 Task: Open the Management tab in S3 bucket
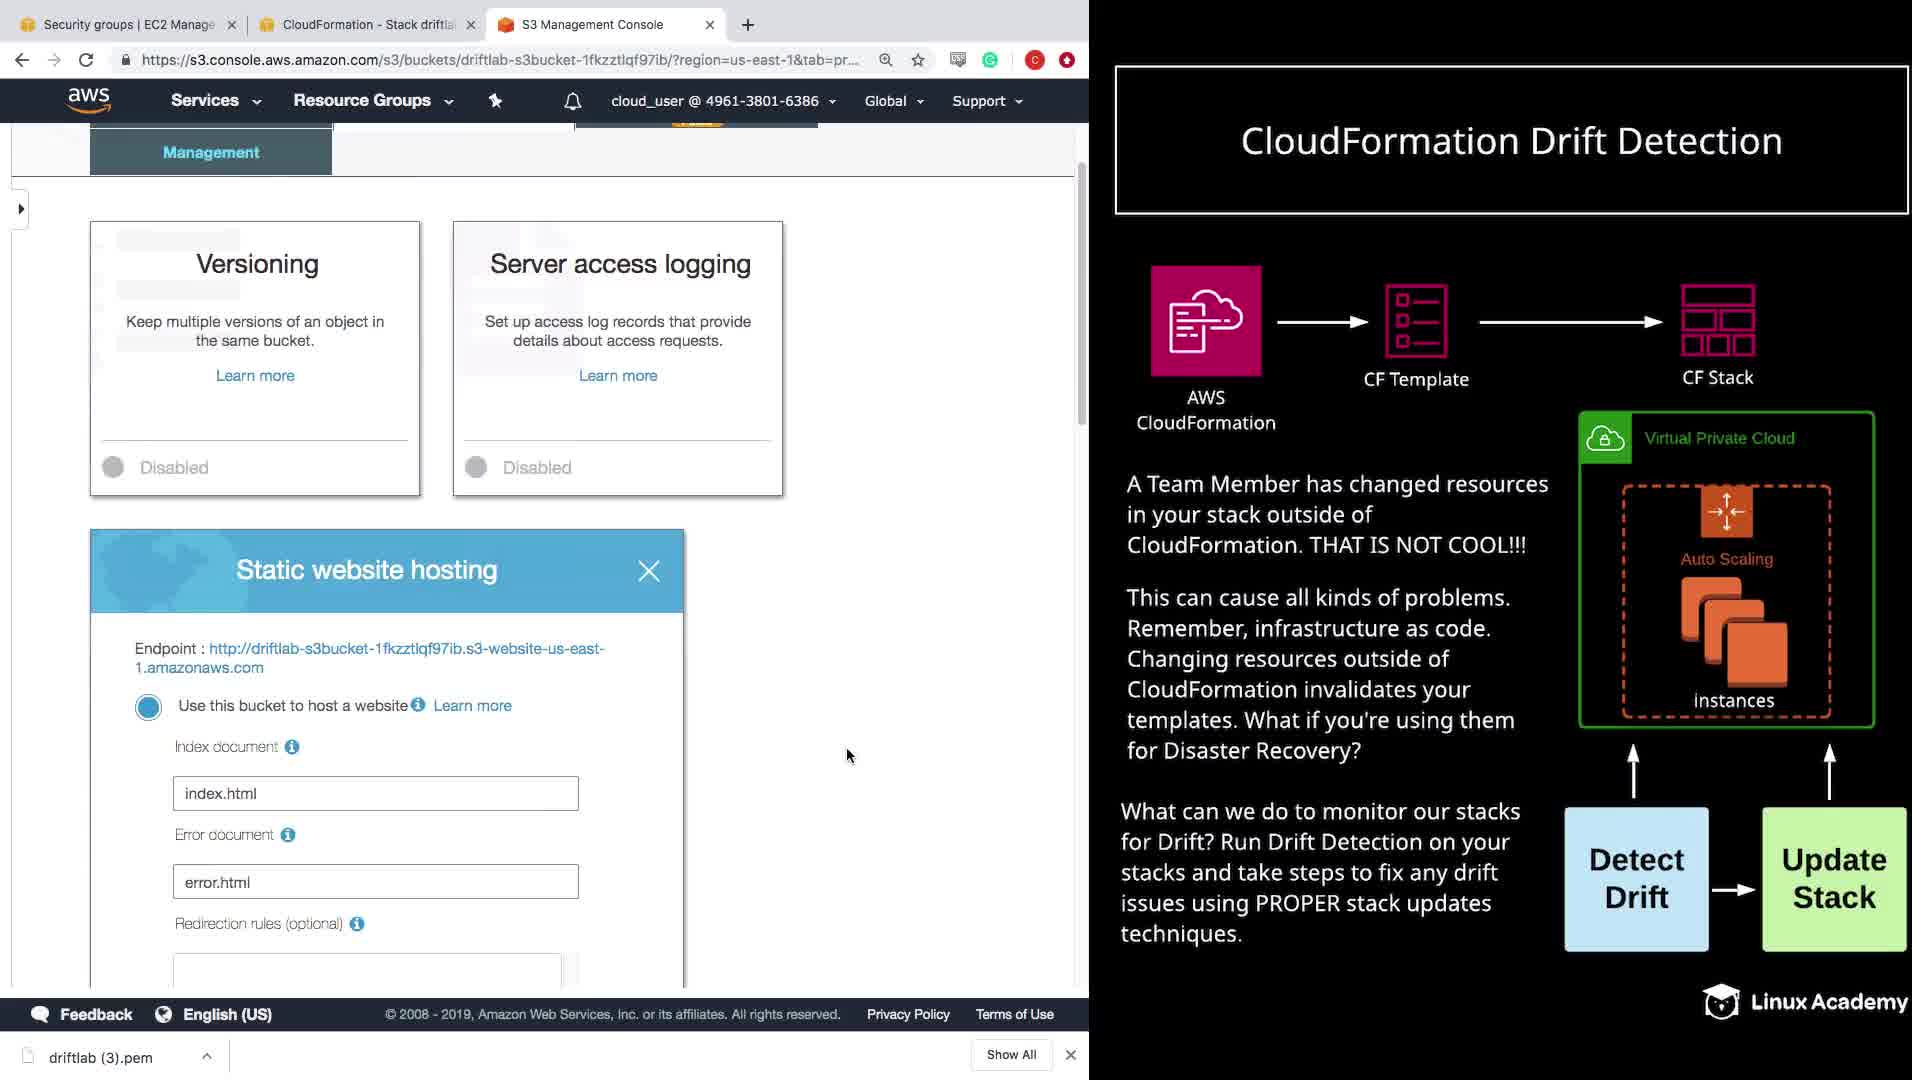[x=211, y=152]
